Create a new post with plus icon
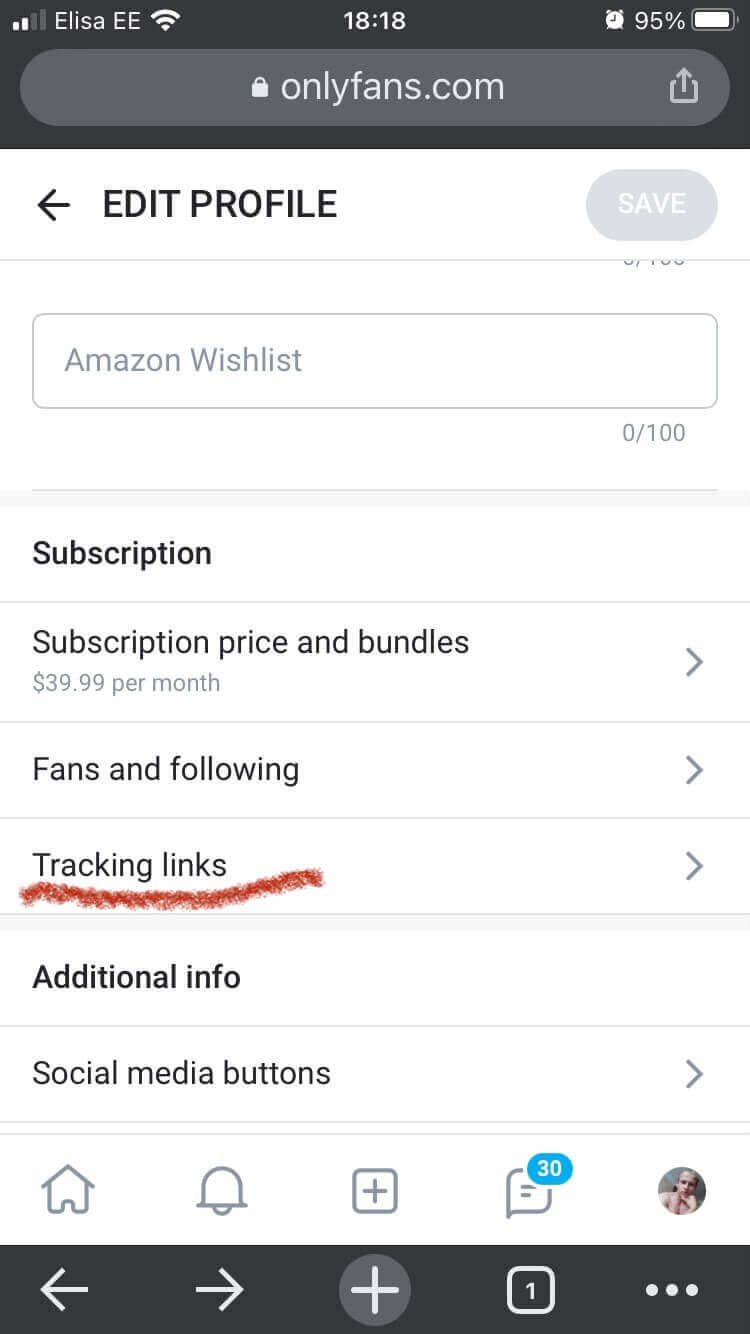The width and height of the screenshot is (750, 1334). point(375,1191)
